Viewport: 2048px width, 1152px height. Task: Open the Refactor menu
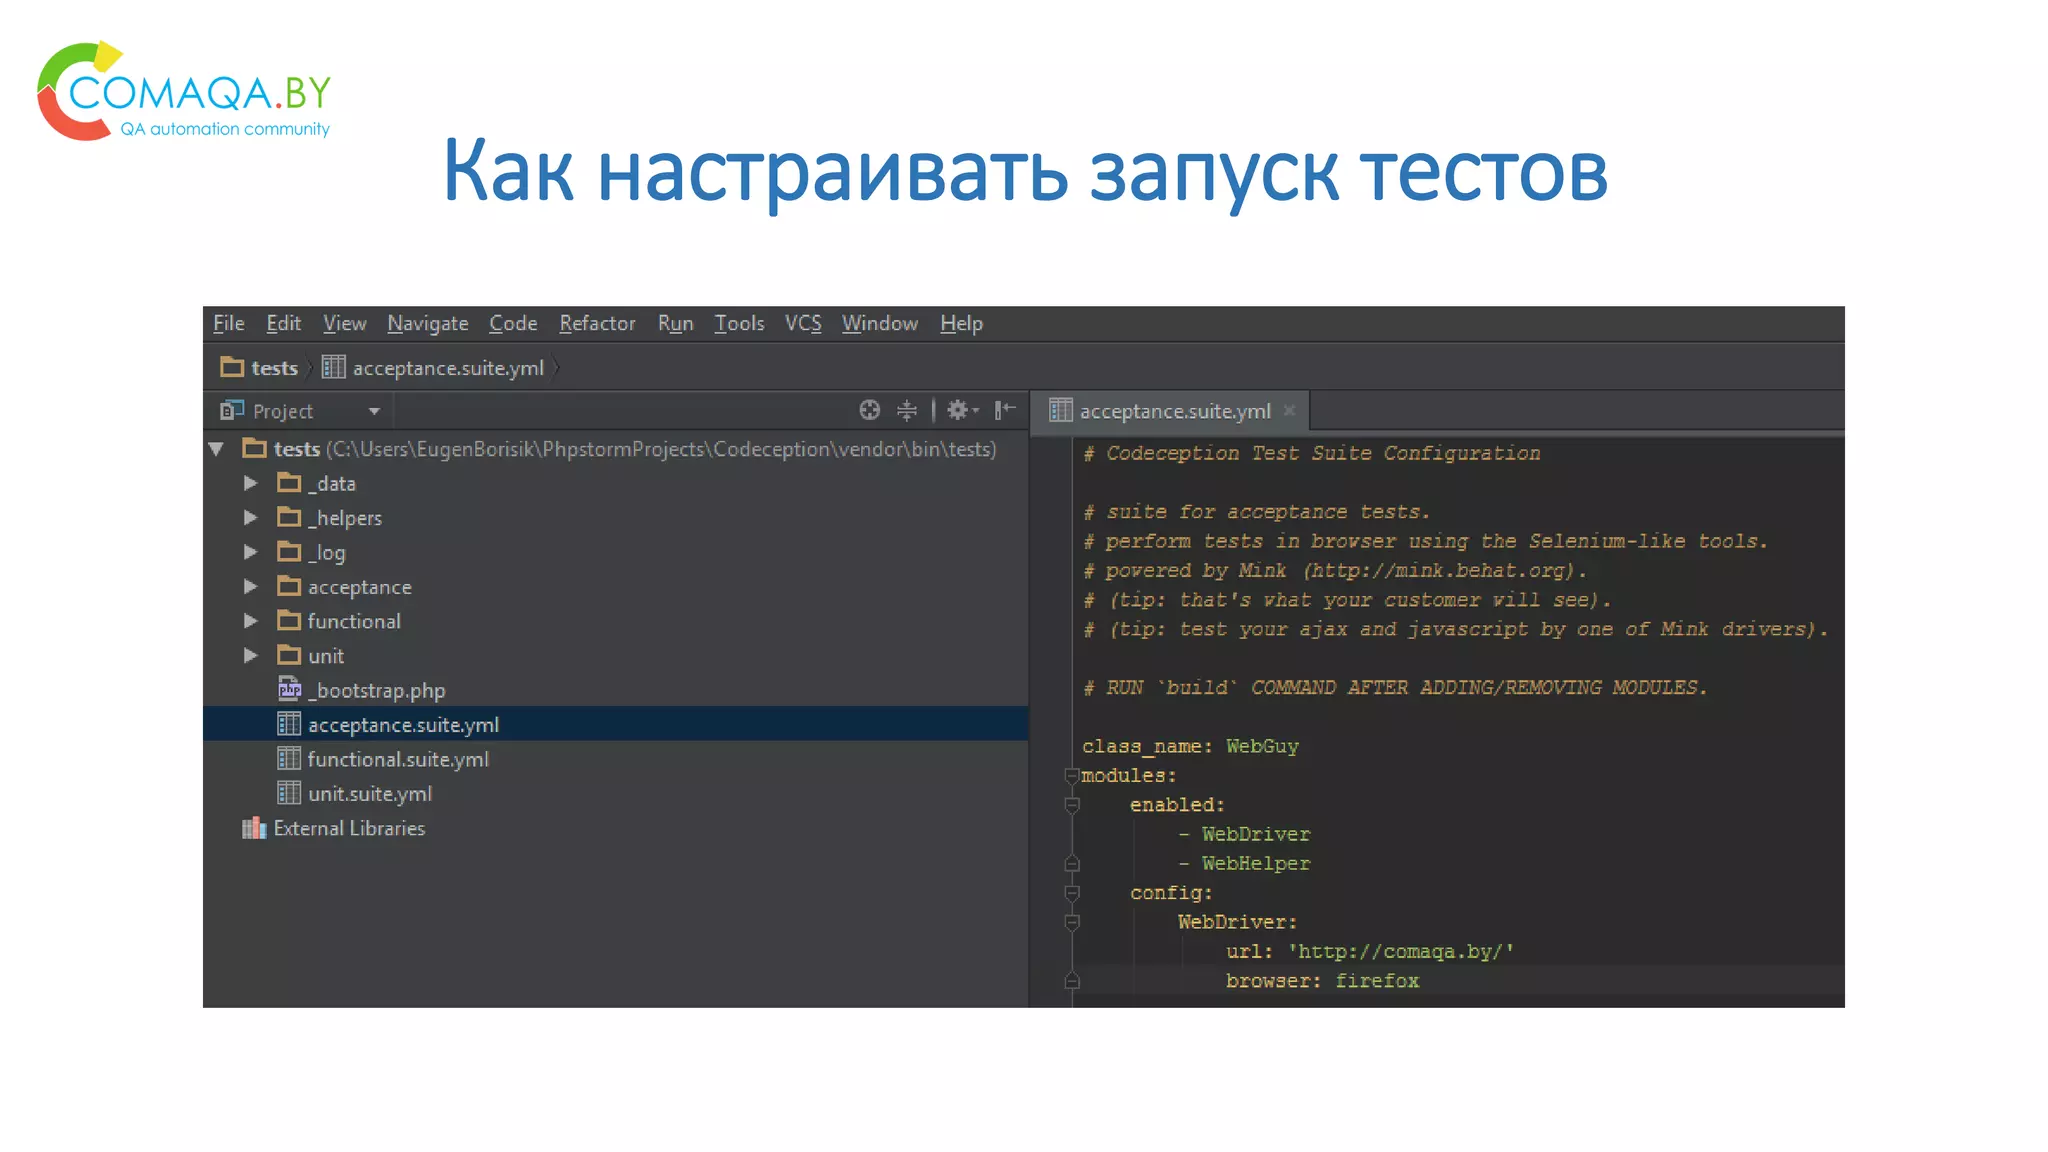[x=597, y=323]
